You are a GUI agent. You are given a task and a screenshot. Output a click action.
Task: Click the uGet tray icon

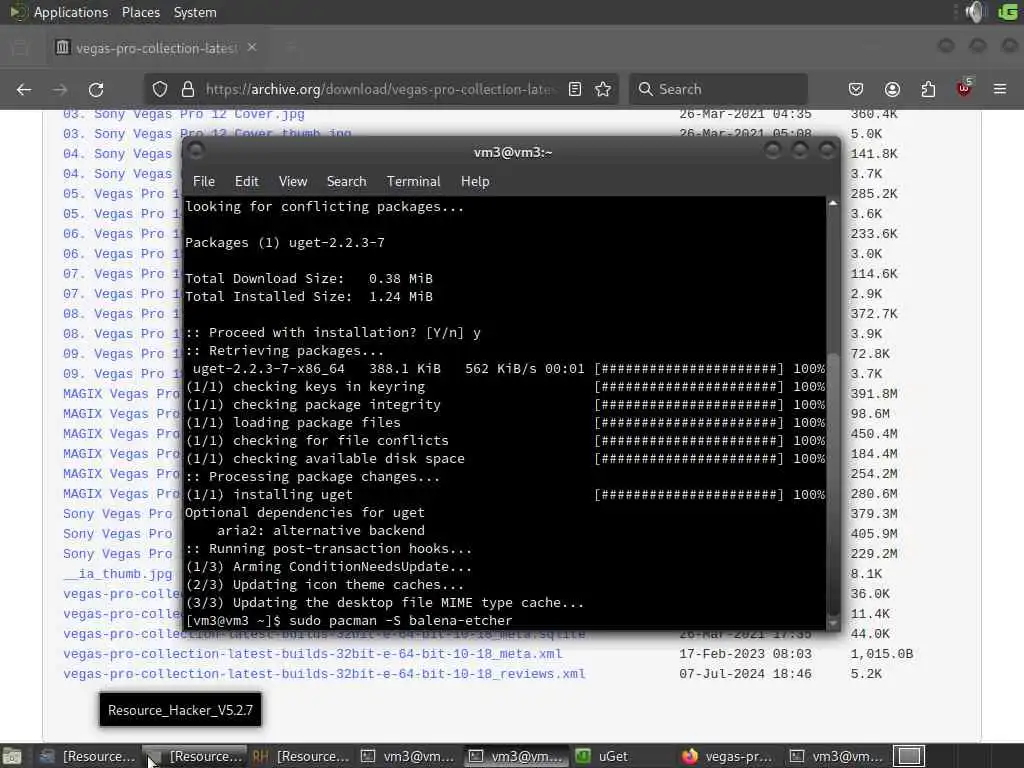[1008, 12]
